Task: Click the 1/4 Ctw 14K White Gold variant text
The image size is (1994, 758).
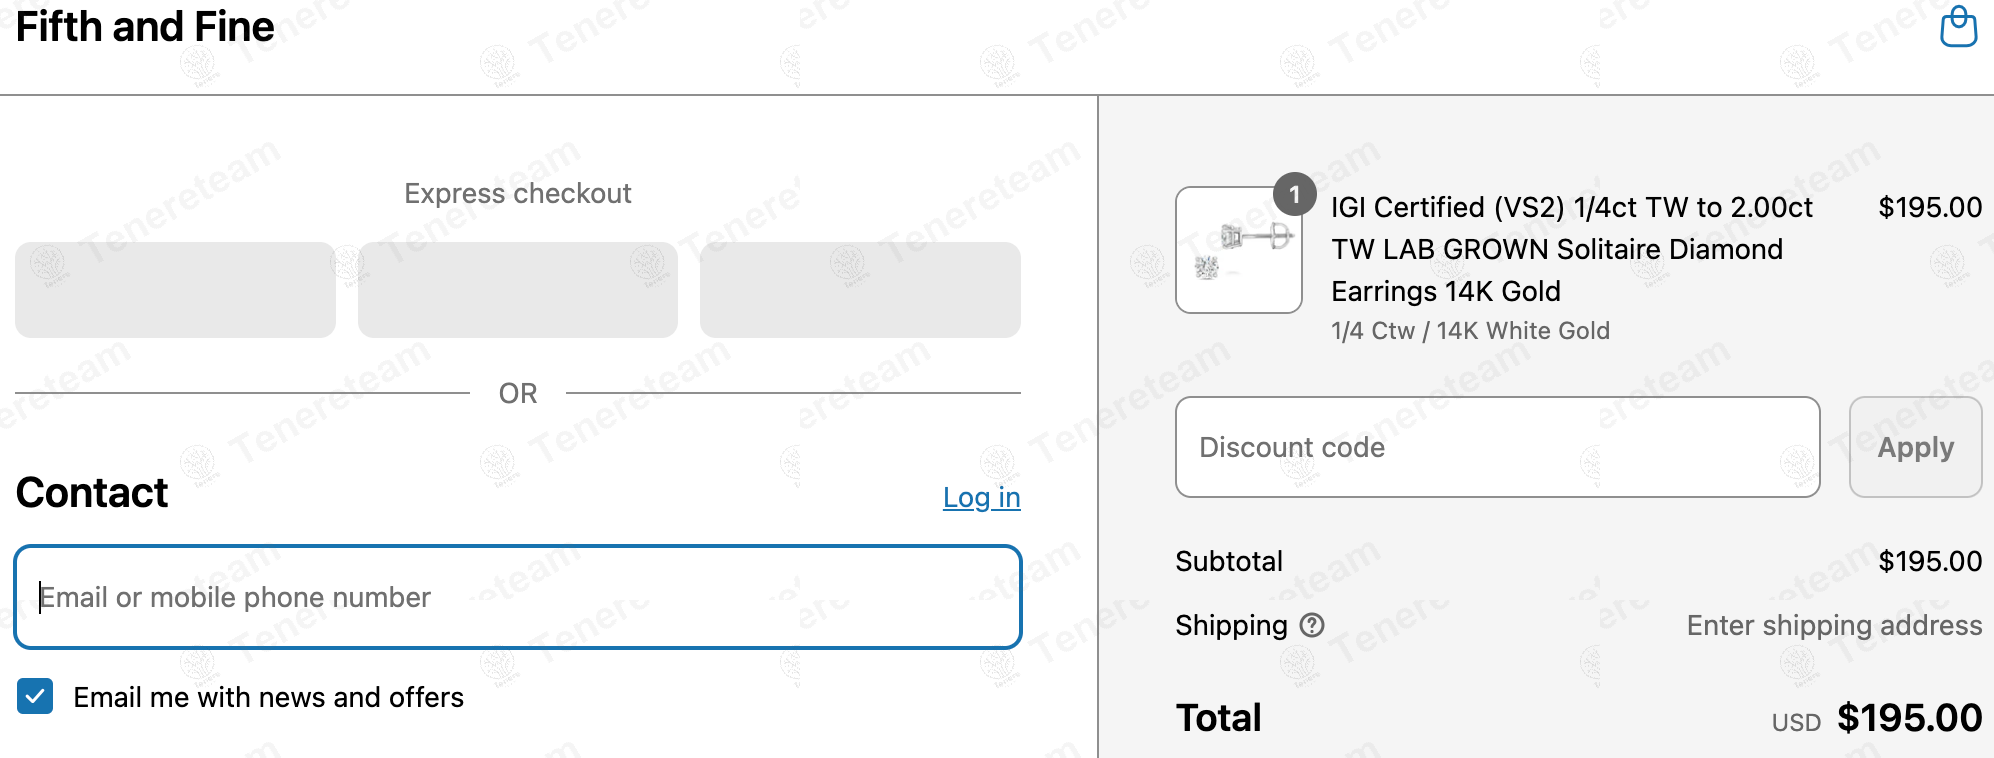Action: [x=1470, y=331]
